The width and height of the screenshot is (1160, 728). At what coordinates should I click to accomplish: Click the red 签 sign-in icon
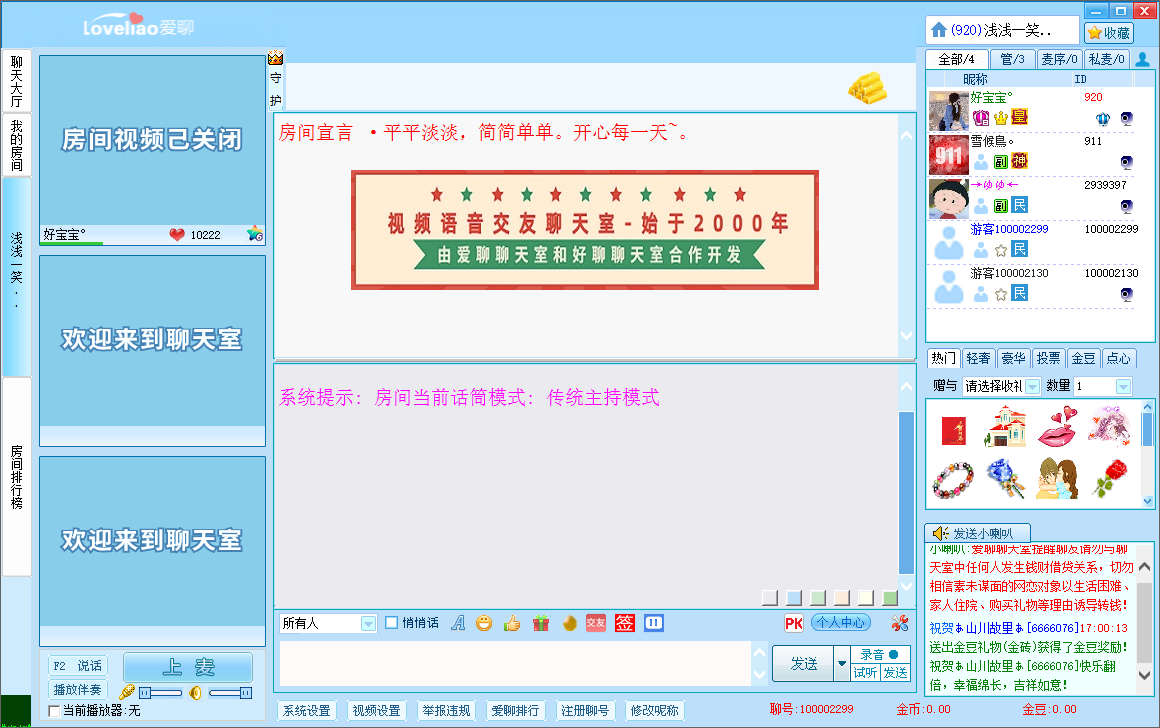625,624
